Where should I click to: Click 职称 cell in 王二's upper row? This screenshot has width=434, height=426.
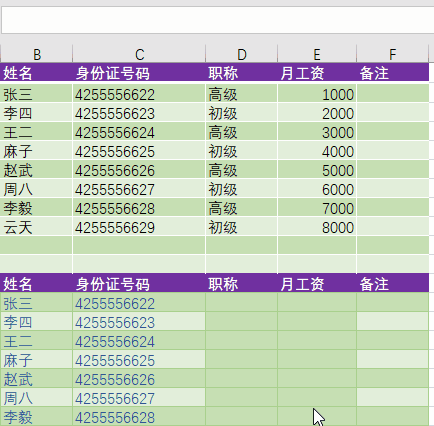click(242, 132)
